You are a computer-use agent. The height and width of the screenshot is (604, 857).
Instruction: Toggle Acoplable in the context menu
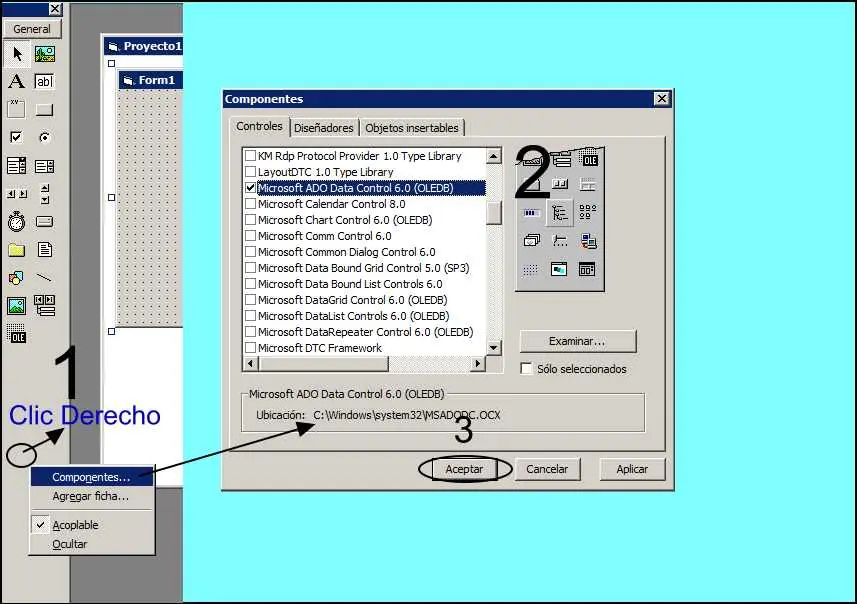point(92,525)
